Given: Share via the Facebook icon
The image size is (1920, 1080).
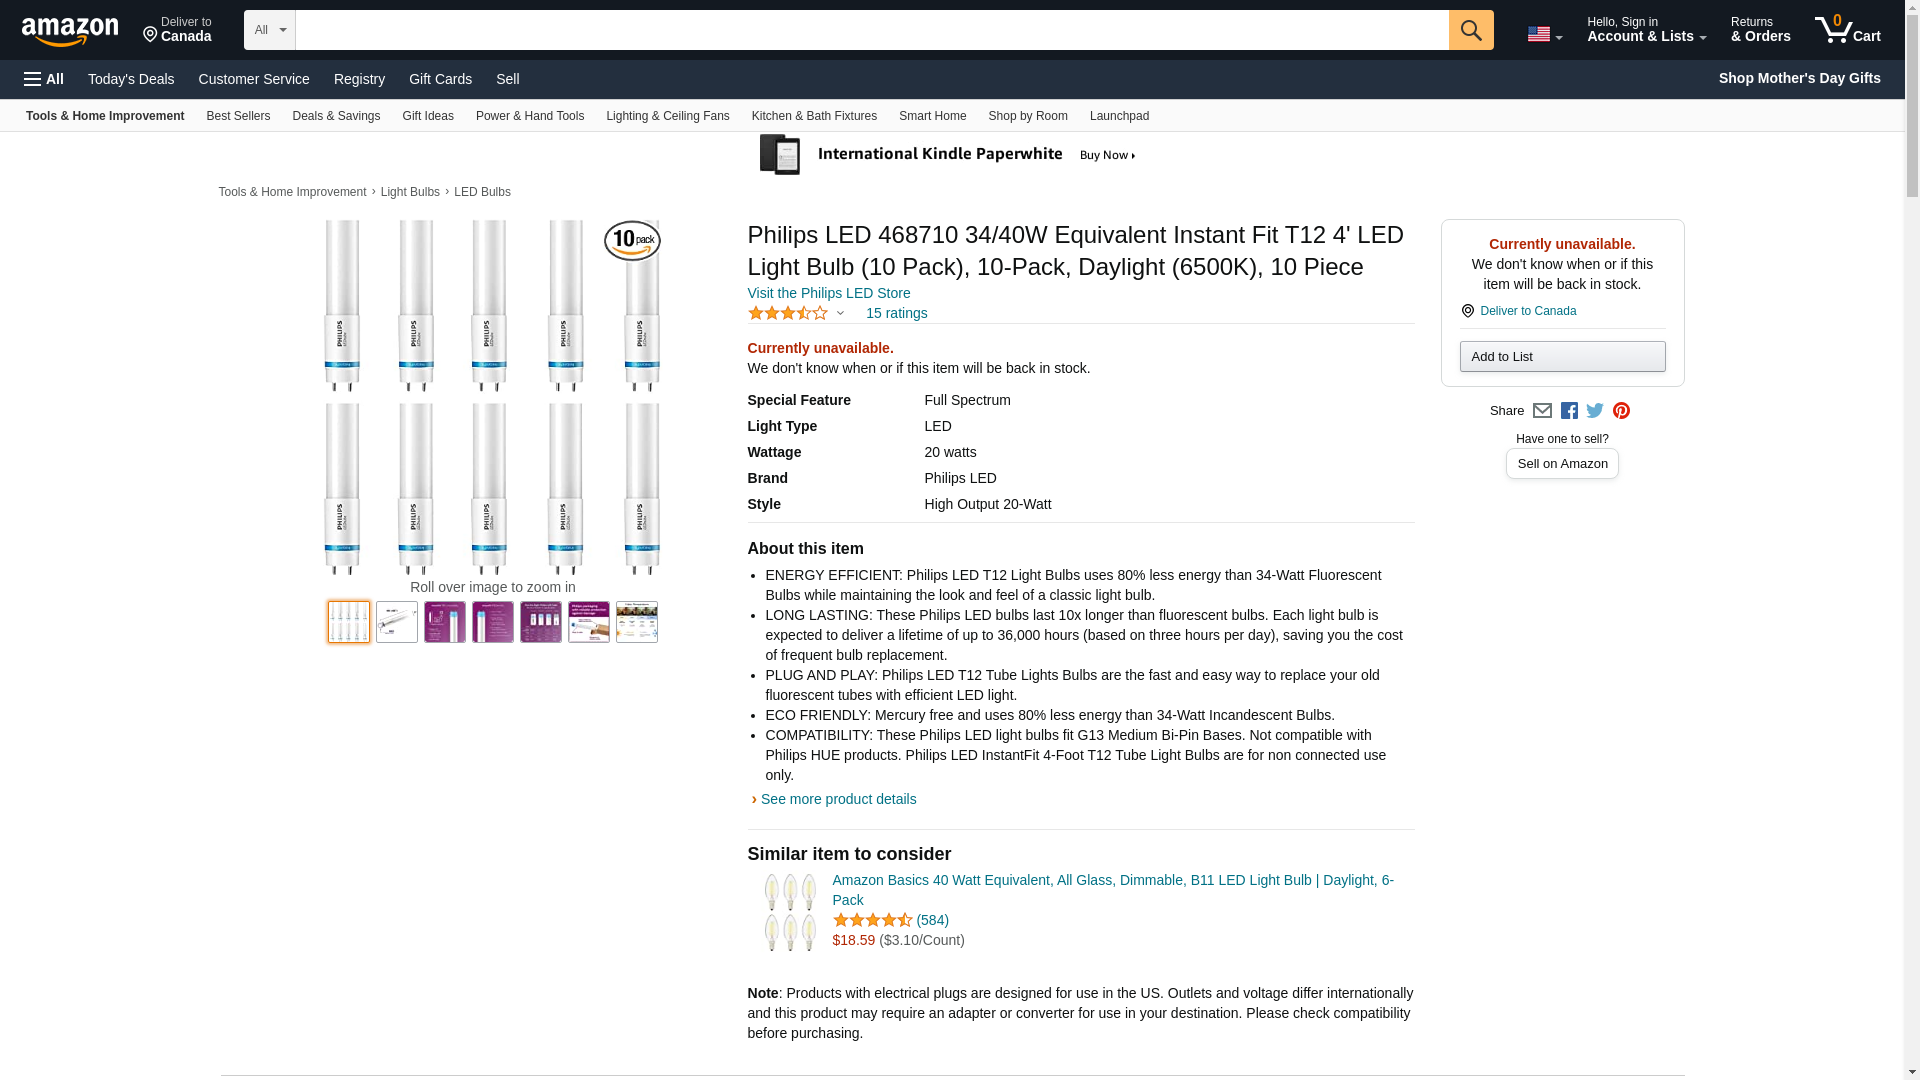Looking at the screenshot, I should coord(1568,411).
